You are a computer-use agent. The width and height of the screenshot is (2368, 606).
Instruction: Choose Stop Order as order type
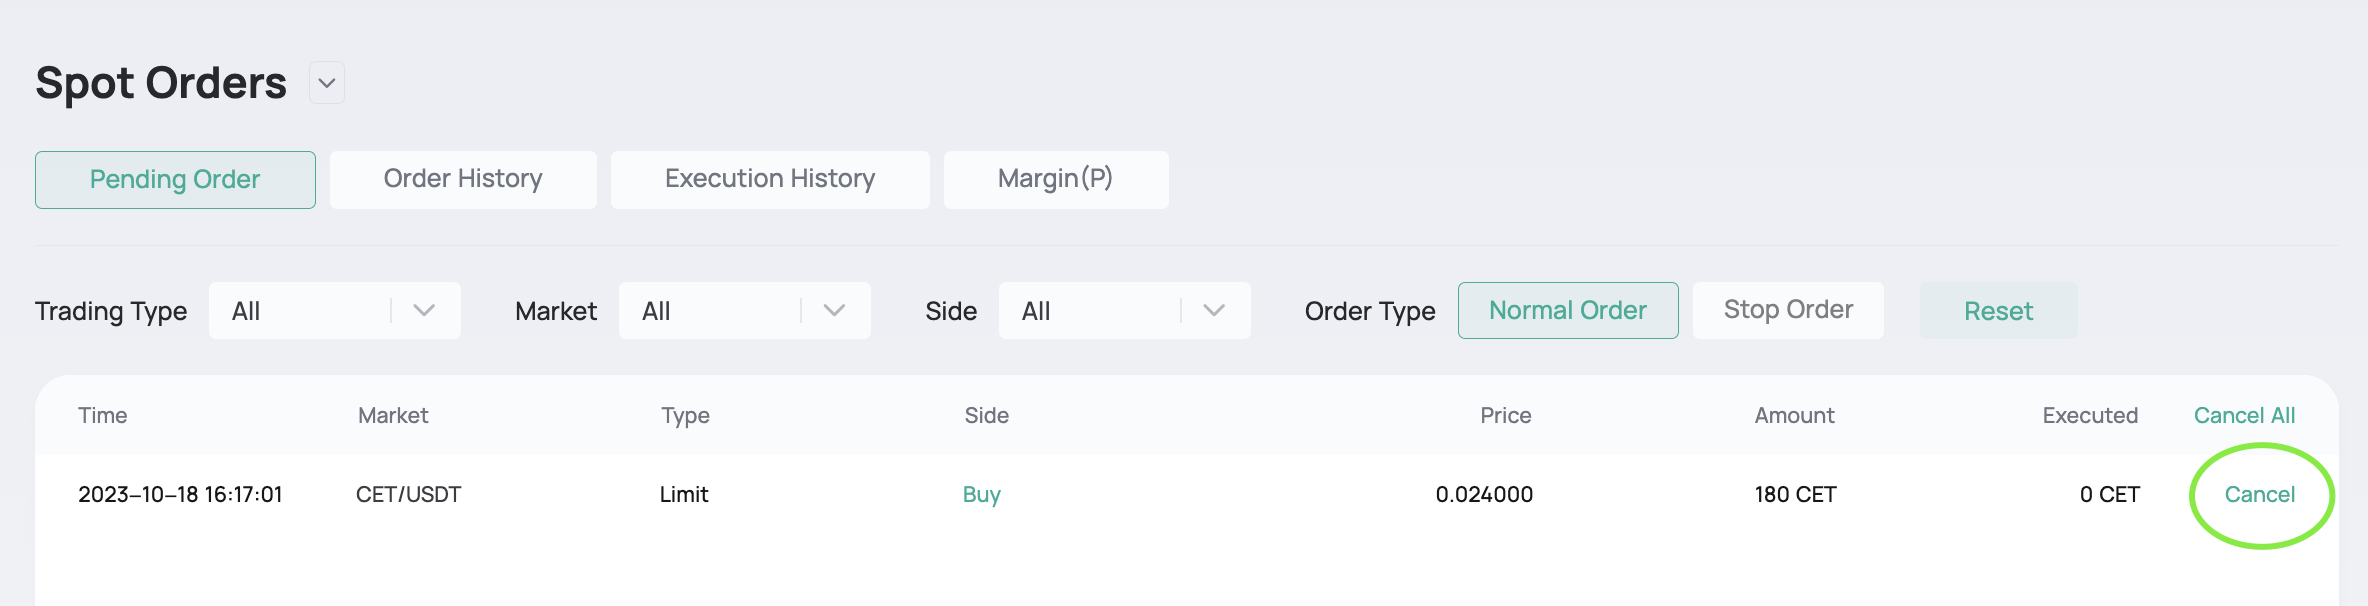(x=1788, y=311)
